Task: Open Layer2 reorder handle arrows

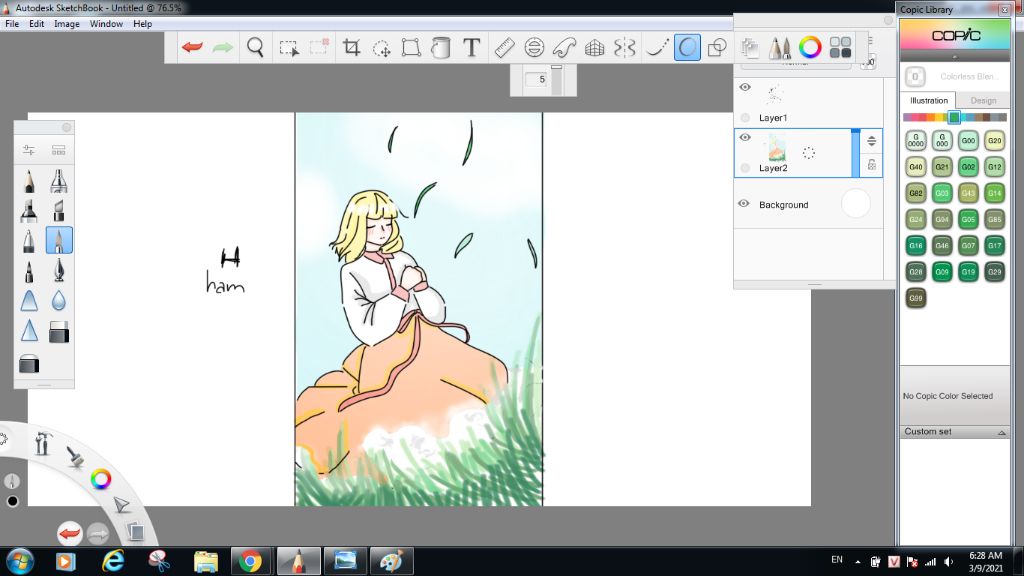Action: (872, 141)
